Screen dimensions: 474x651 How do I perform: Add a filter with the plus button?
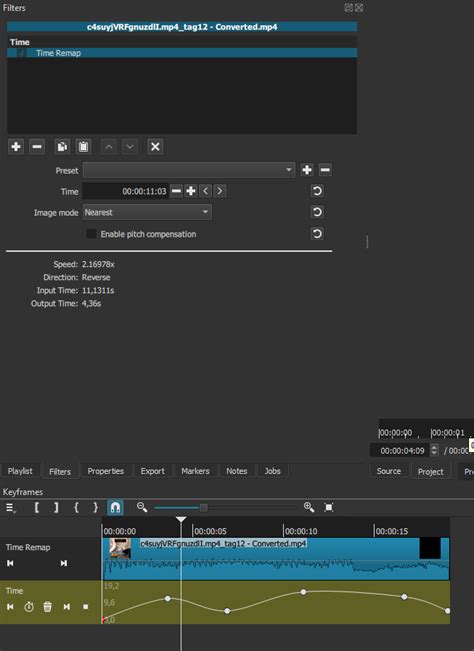coord(16,147)
